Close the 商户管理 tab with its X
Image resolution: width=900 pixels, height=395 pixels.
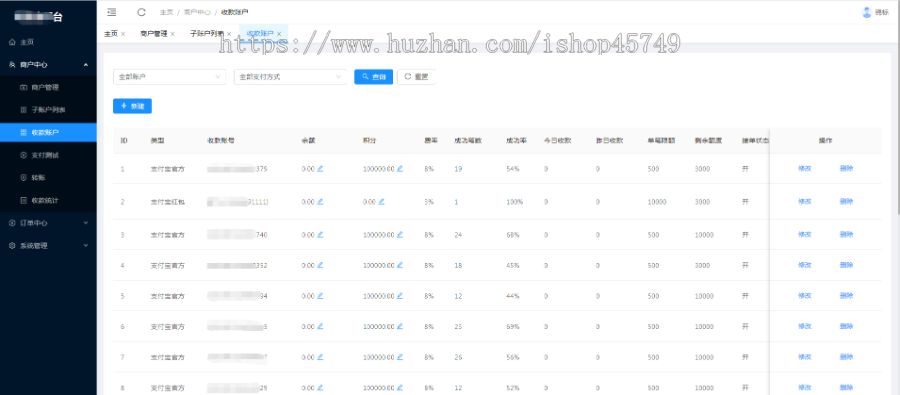point(172,34)
